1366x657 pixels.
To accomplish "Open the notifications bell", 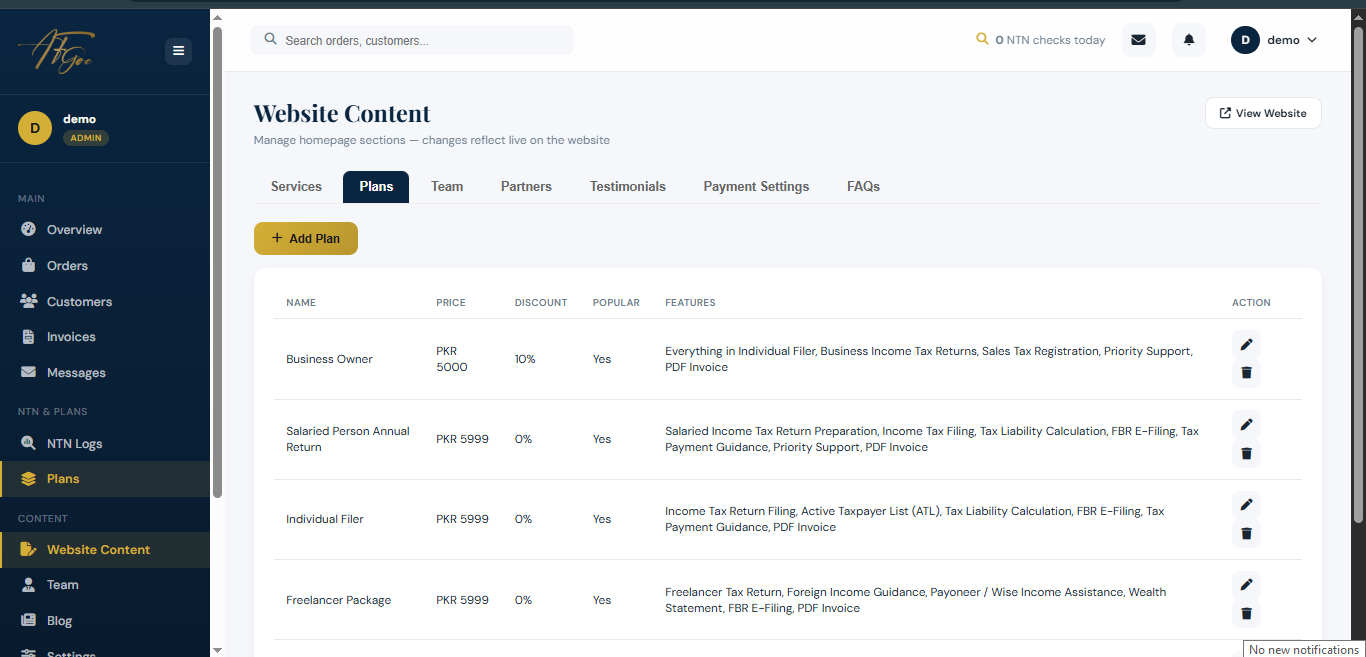I will tap(1189, 40).
